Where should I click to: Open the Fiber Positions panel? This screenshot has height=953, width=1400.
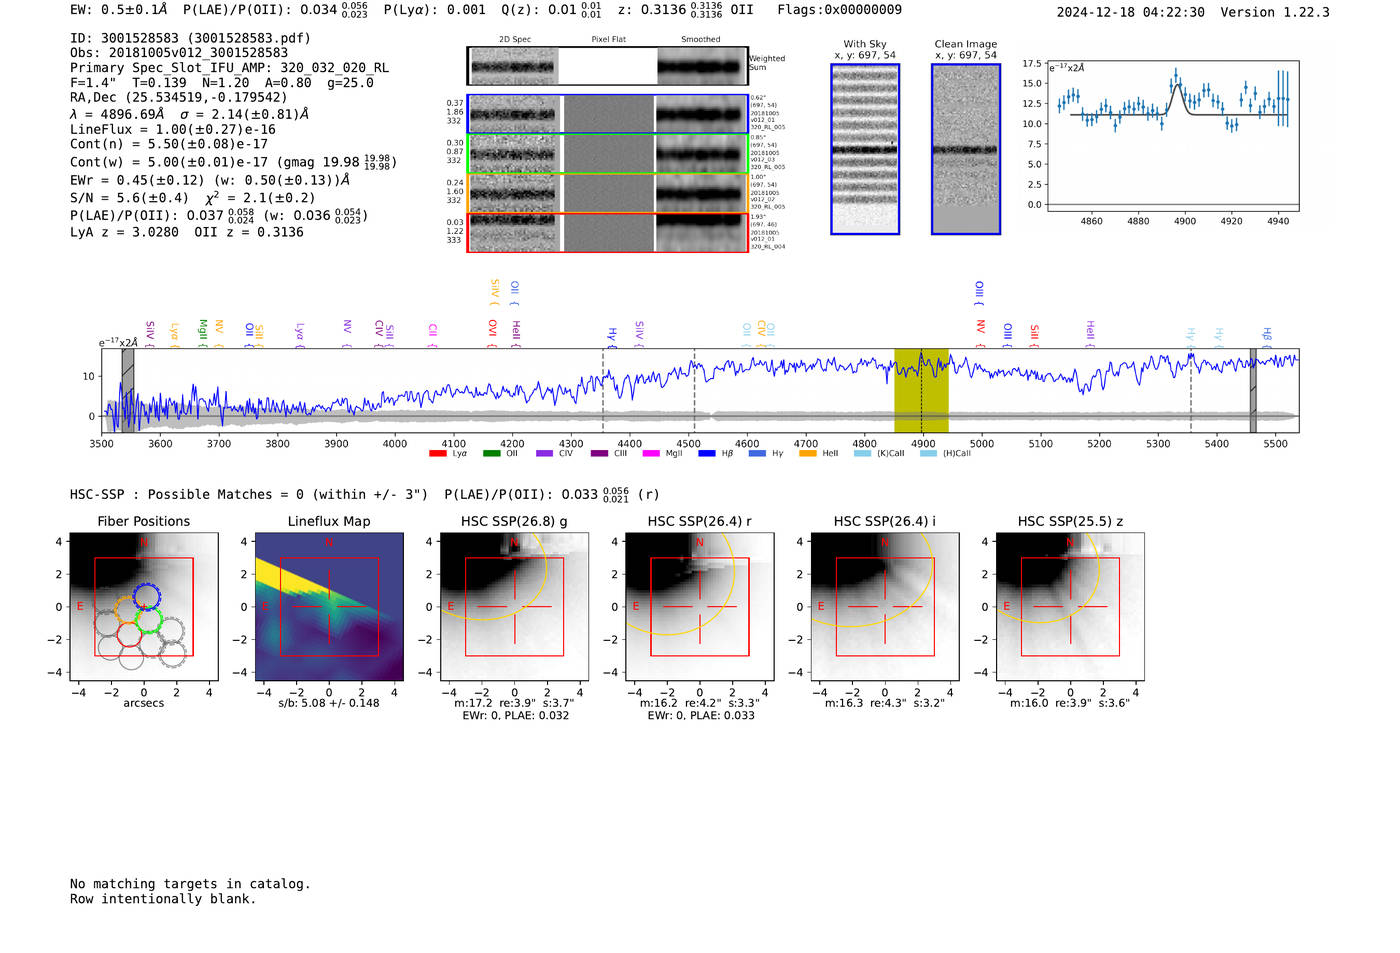(144, 607)
